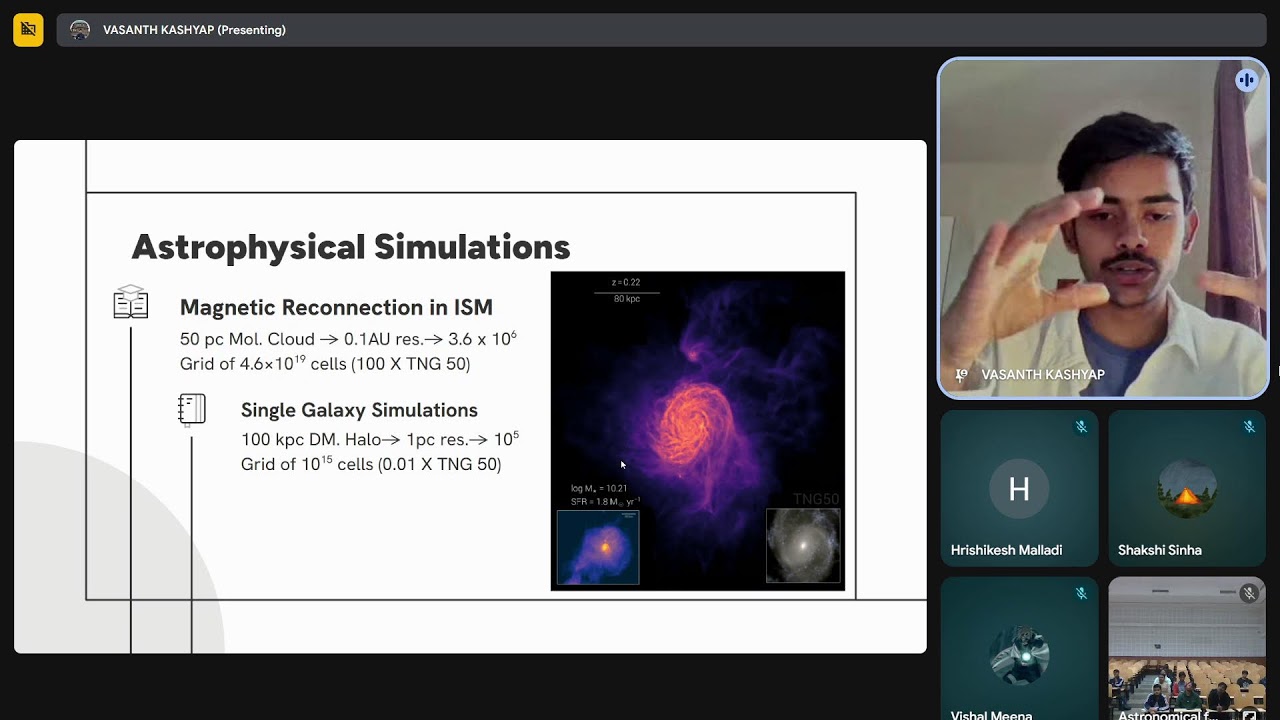Click the open-book icon beside Magnetic Reconnection
This screenshot has height=720, width=1280.
131,302
